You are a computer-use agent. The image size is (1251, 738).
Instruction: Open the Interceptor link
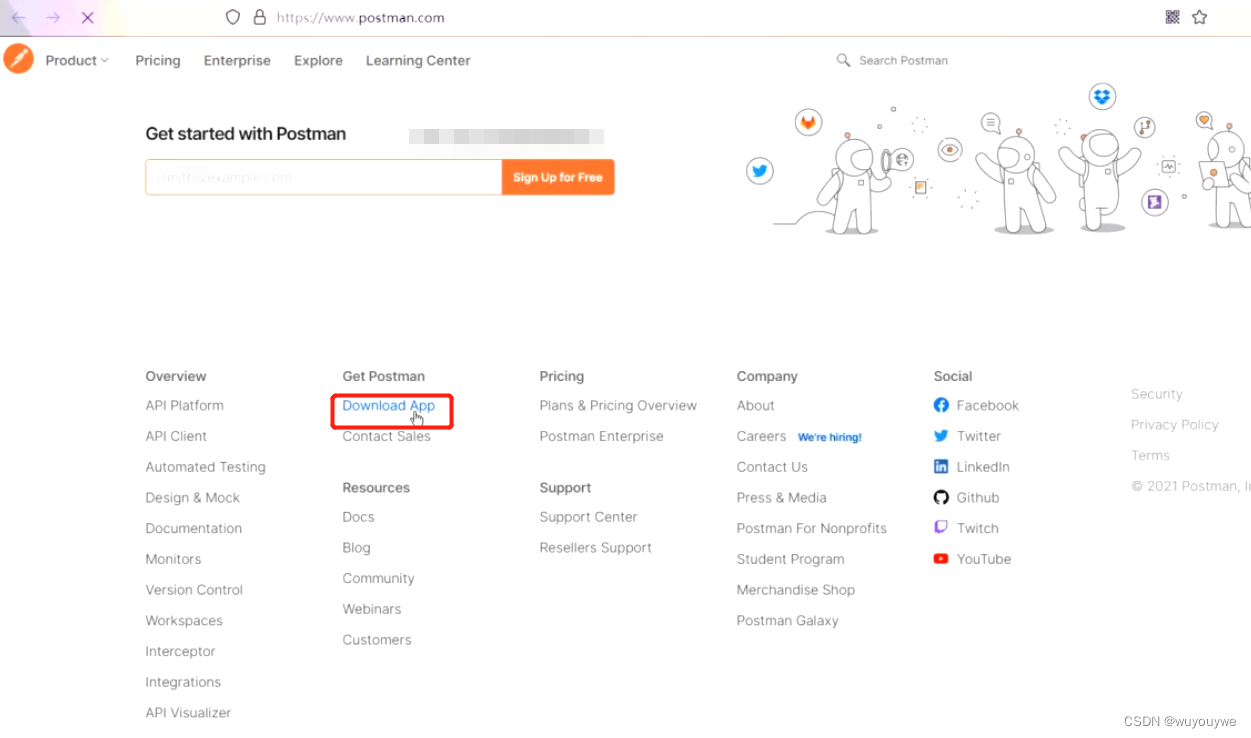pos(180,651)
